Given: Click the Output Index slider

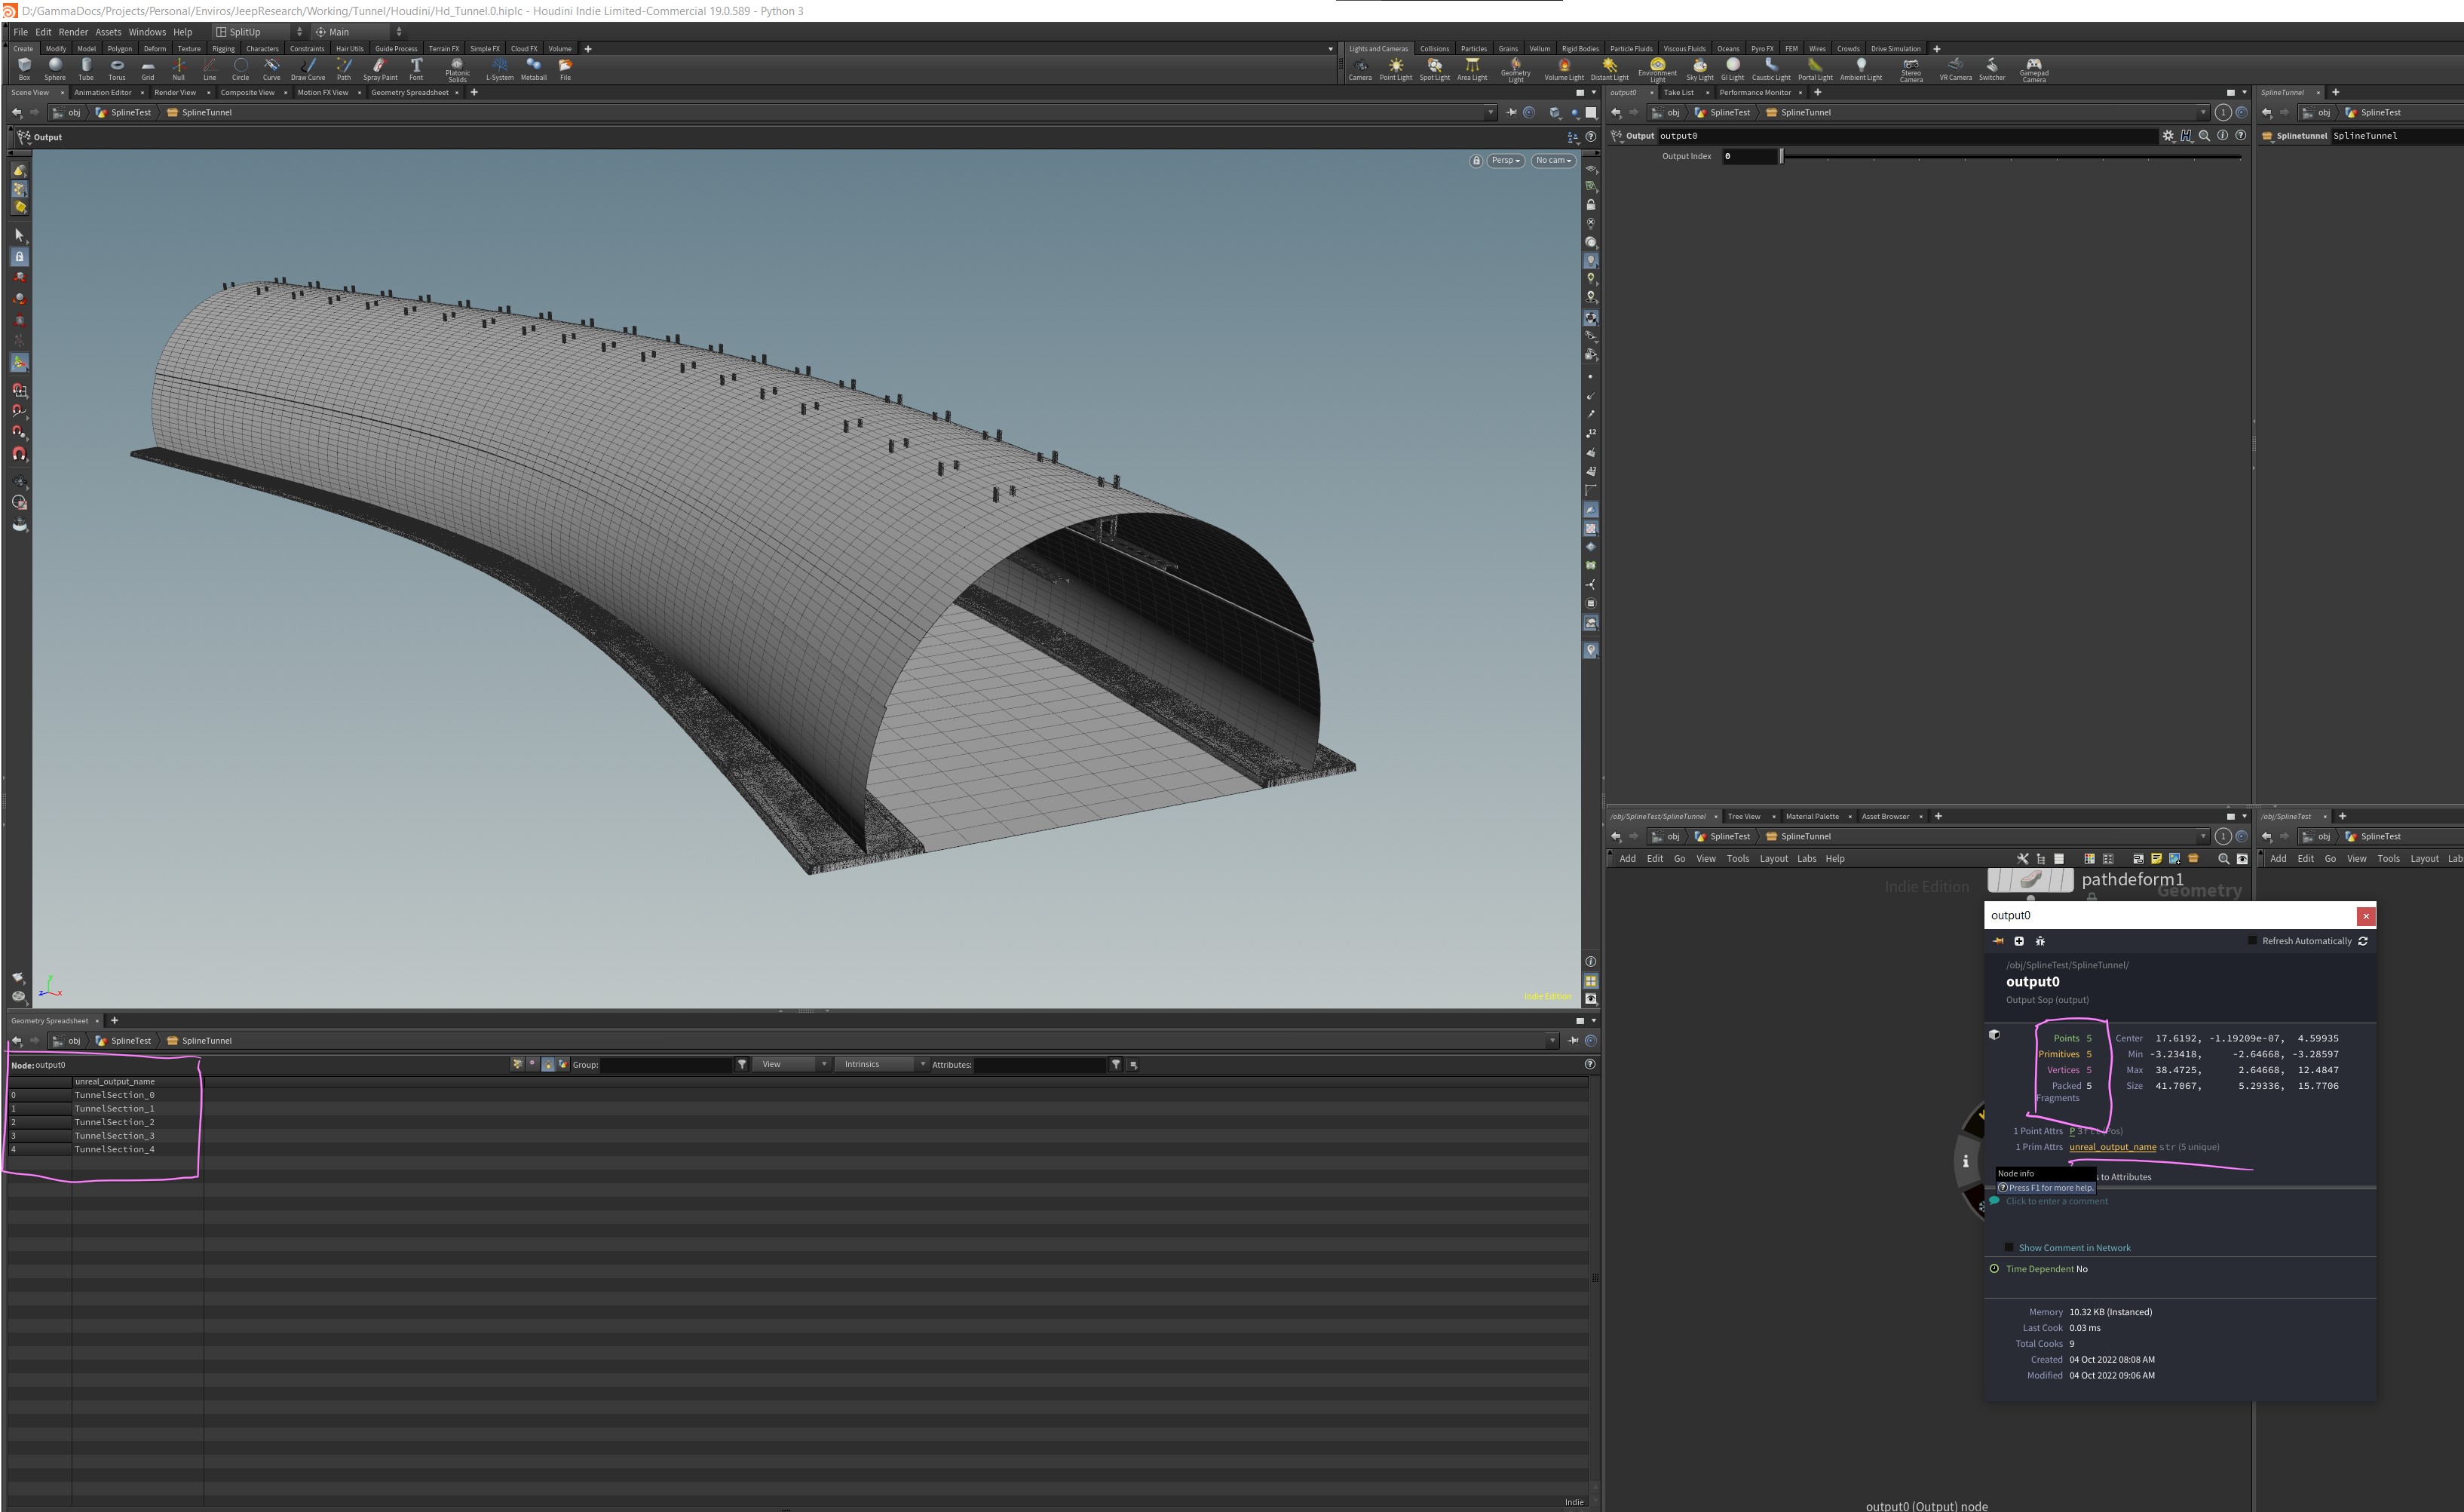Looking at the screenshot, I should [2010, 157].
